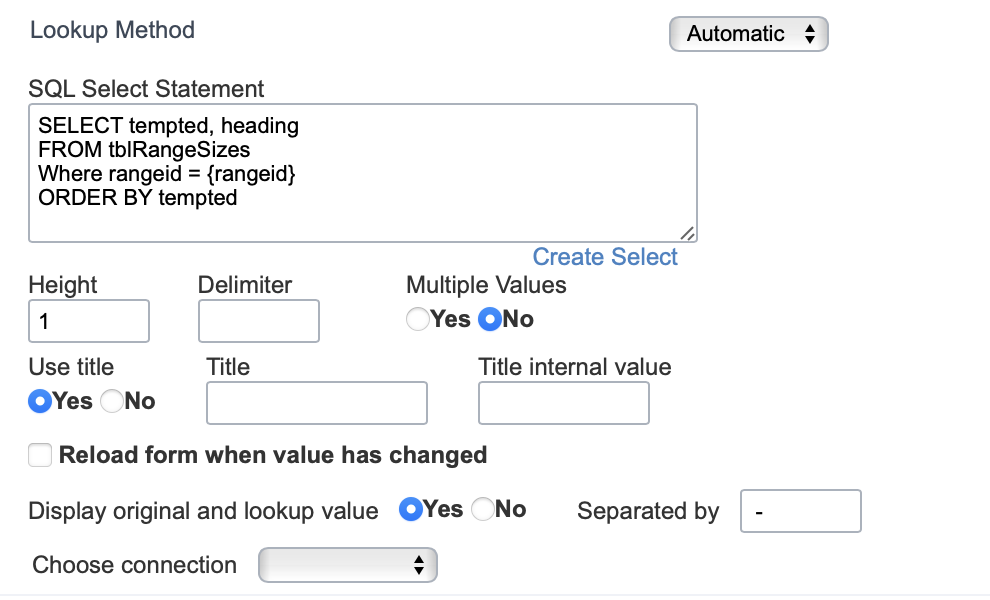
Task: Click the arrows icon on Automatic dropdown
Action: pos(810,34)
